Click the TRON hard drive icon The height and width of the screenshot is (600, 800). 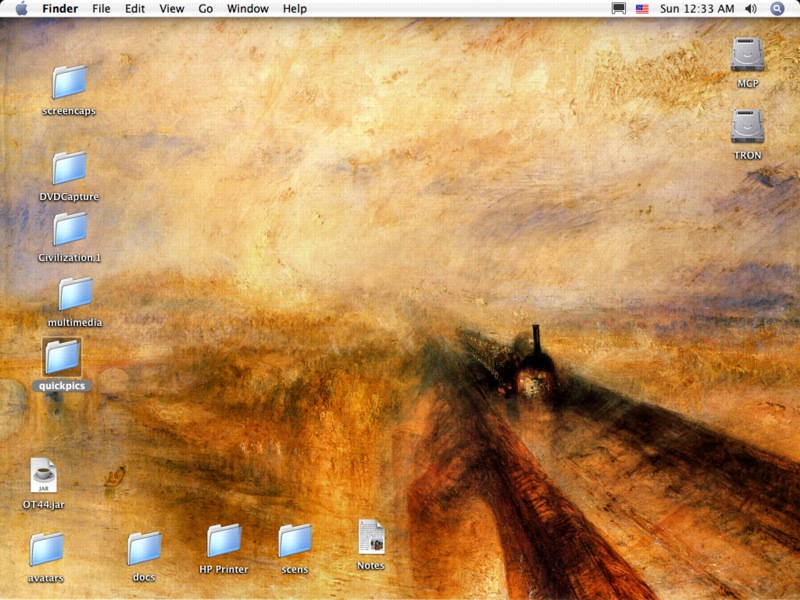pos(747,126)
